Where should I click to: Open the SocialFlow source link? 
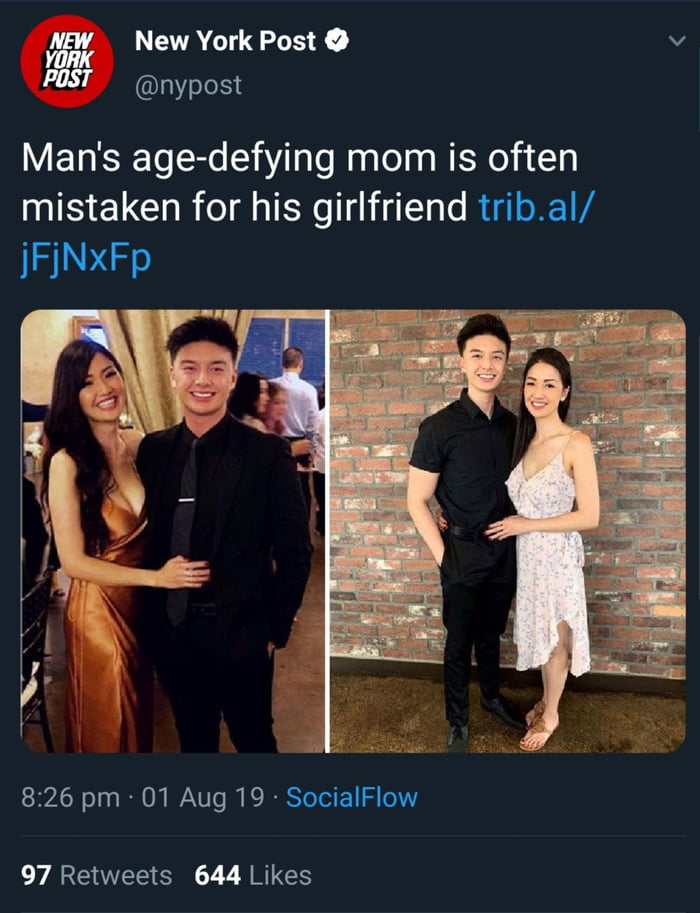tap(352, 797)
